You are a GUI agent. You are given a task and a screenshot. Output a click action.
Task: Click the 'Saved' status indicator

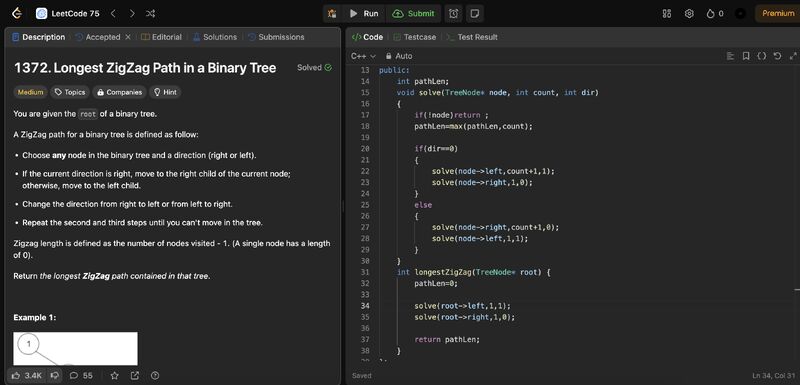pos(362,376)
